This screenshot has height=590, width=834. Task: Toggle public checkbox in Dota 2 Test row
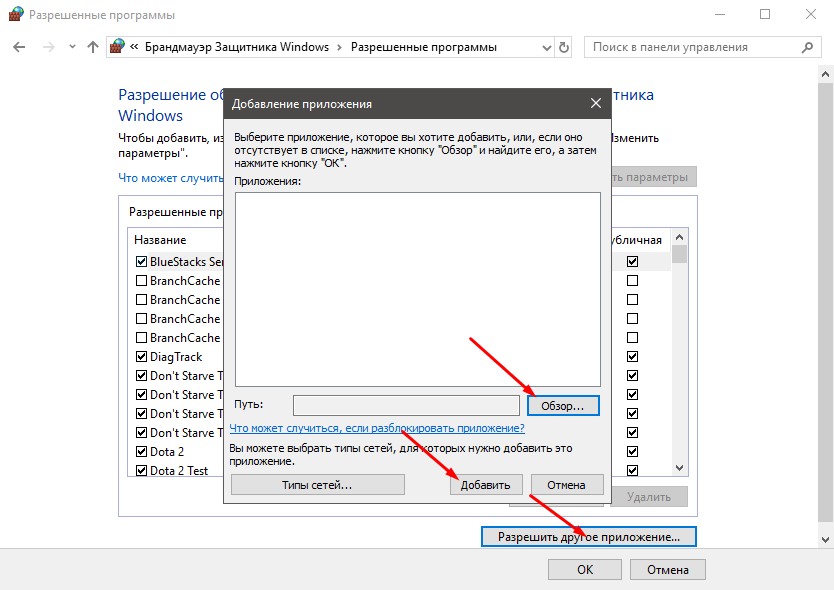632,470
